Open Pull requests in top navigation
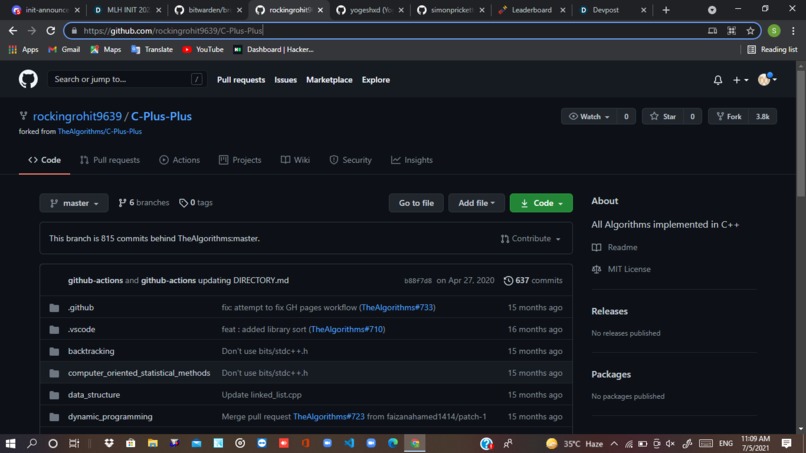Image resolution: width=806 pixels, height=453 pixels. point(241,80)
